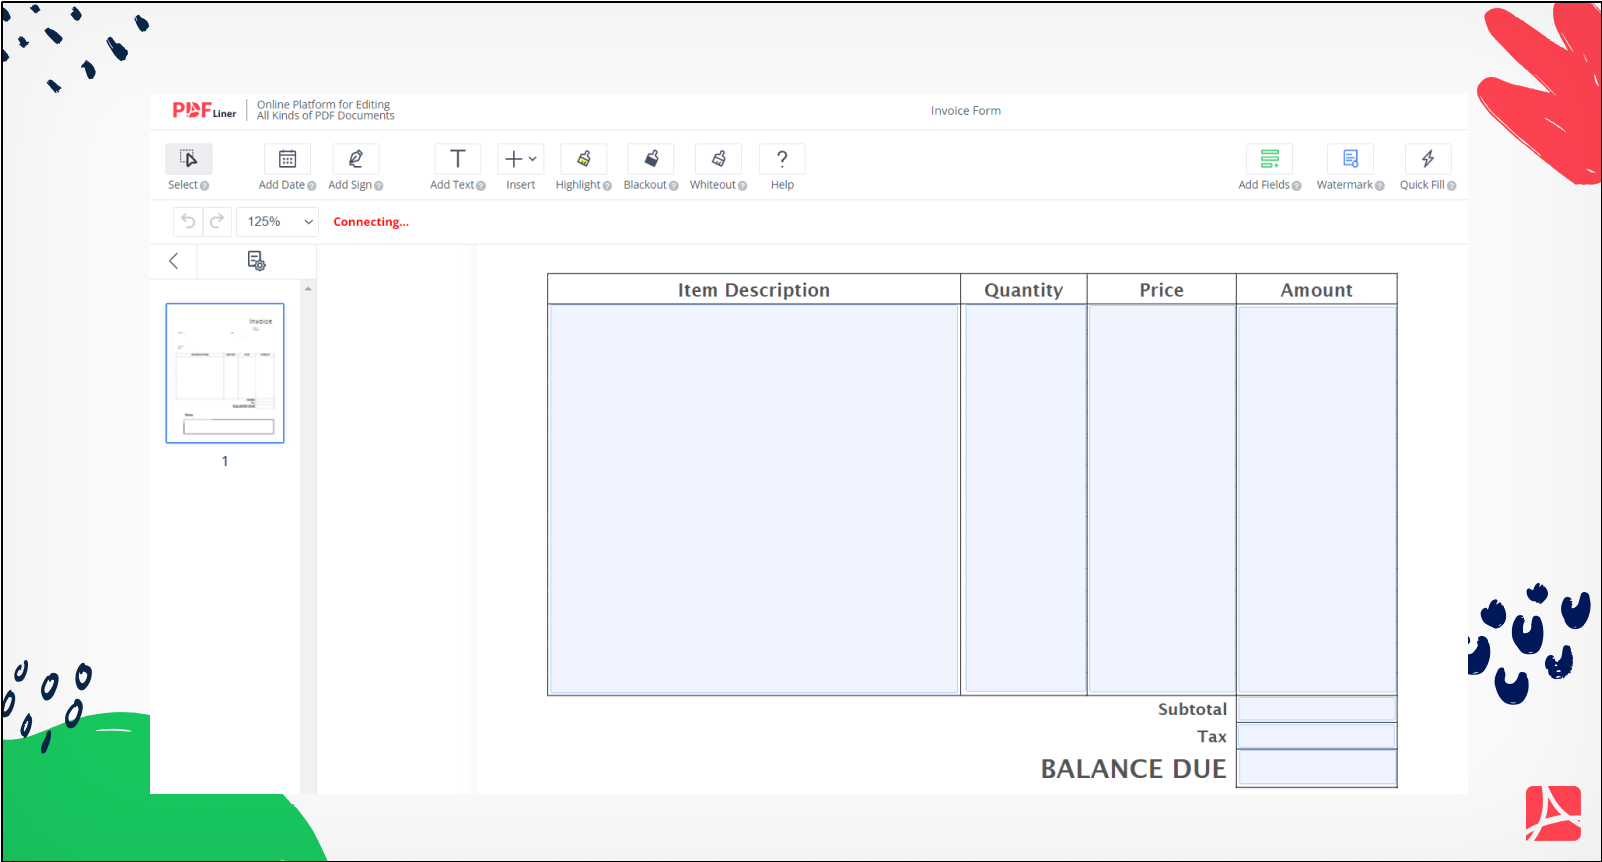The image size is (1602, 862).
Task: Click the BALANCE DUE label
Action: pos(1134,769)
